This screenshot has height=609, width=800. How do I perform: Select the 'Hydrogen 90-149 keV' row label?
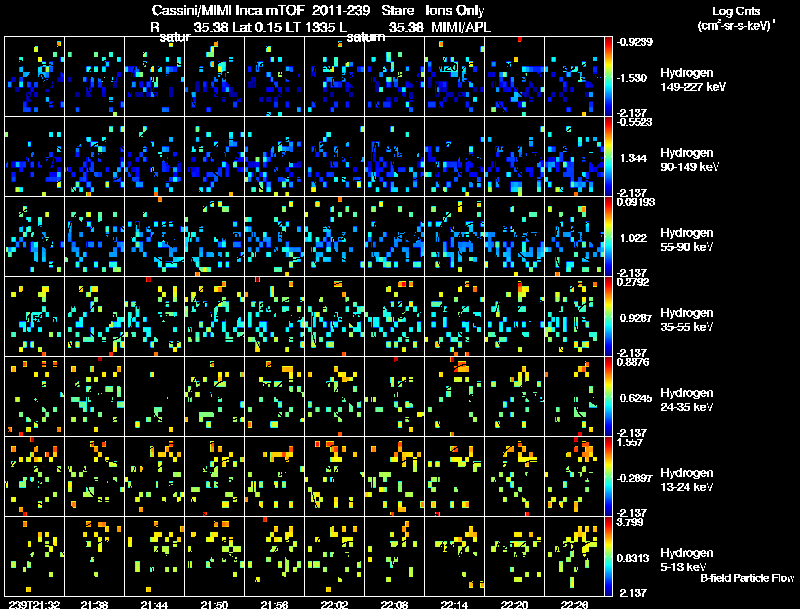[x=689, y=160]
